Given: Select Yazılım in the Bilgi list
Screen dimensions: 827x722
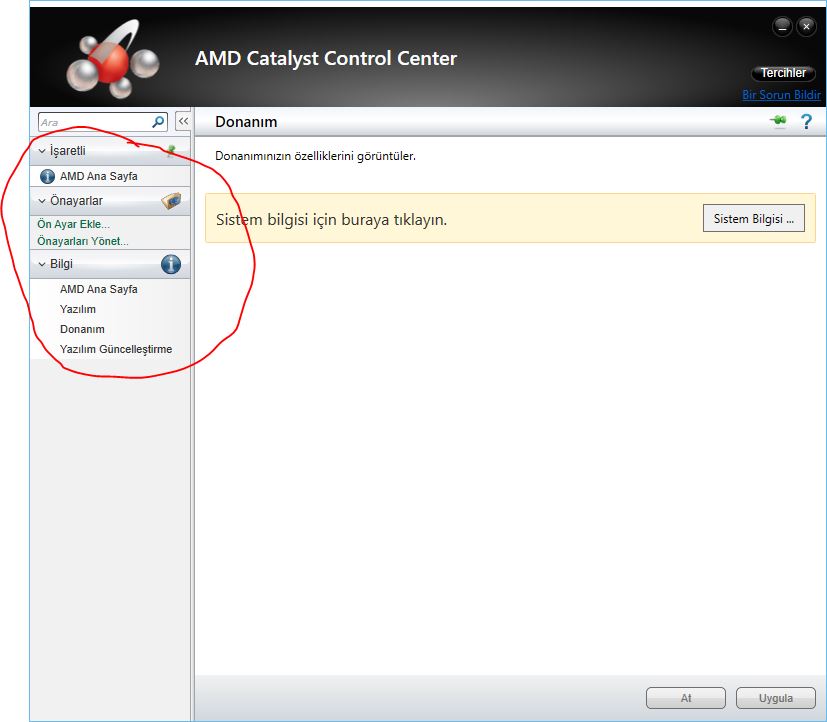Looking at the screenshot, I should click(x=78, y=309).
